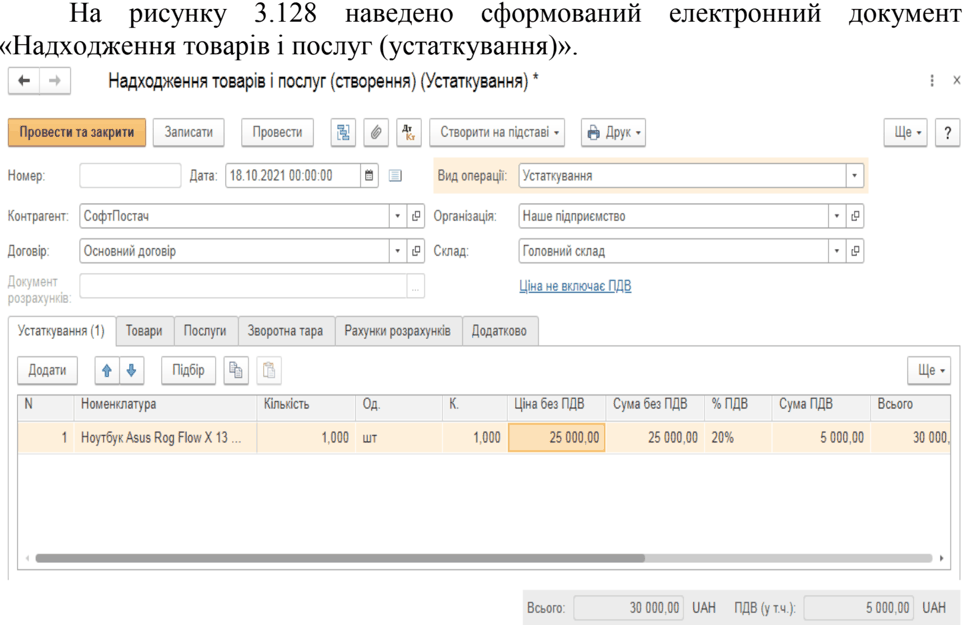Image resolution: width=963 pixels, height=625 pixels.
Task: Select the Од. cell шт
Action: tap(399, 438)
